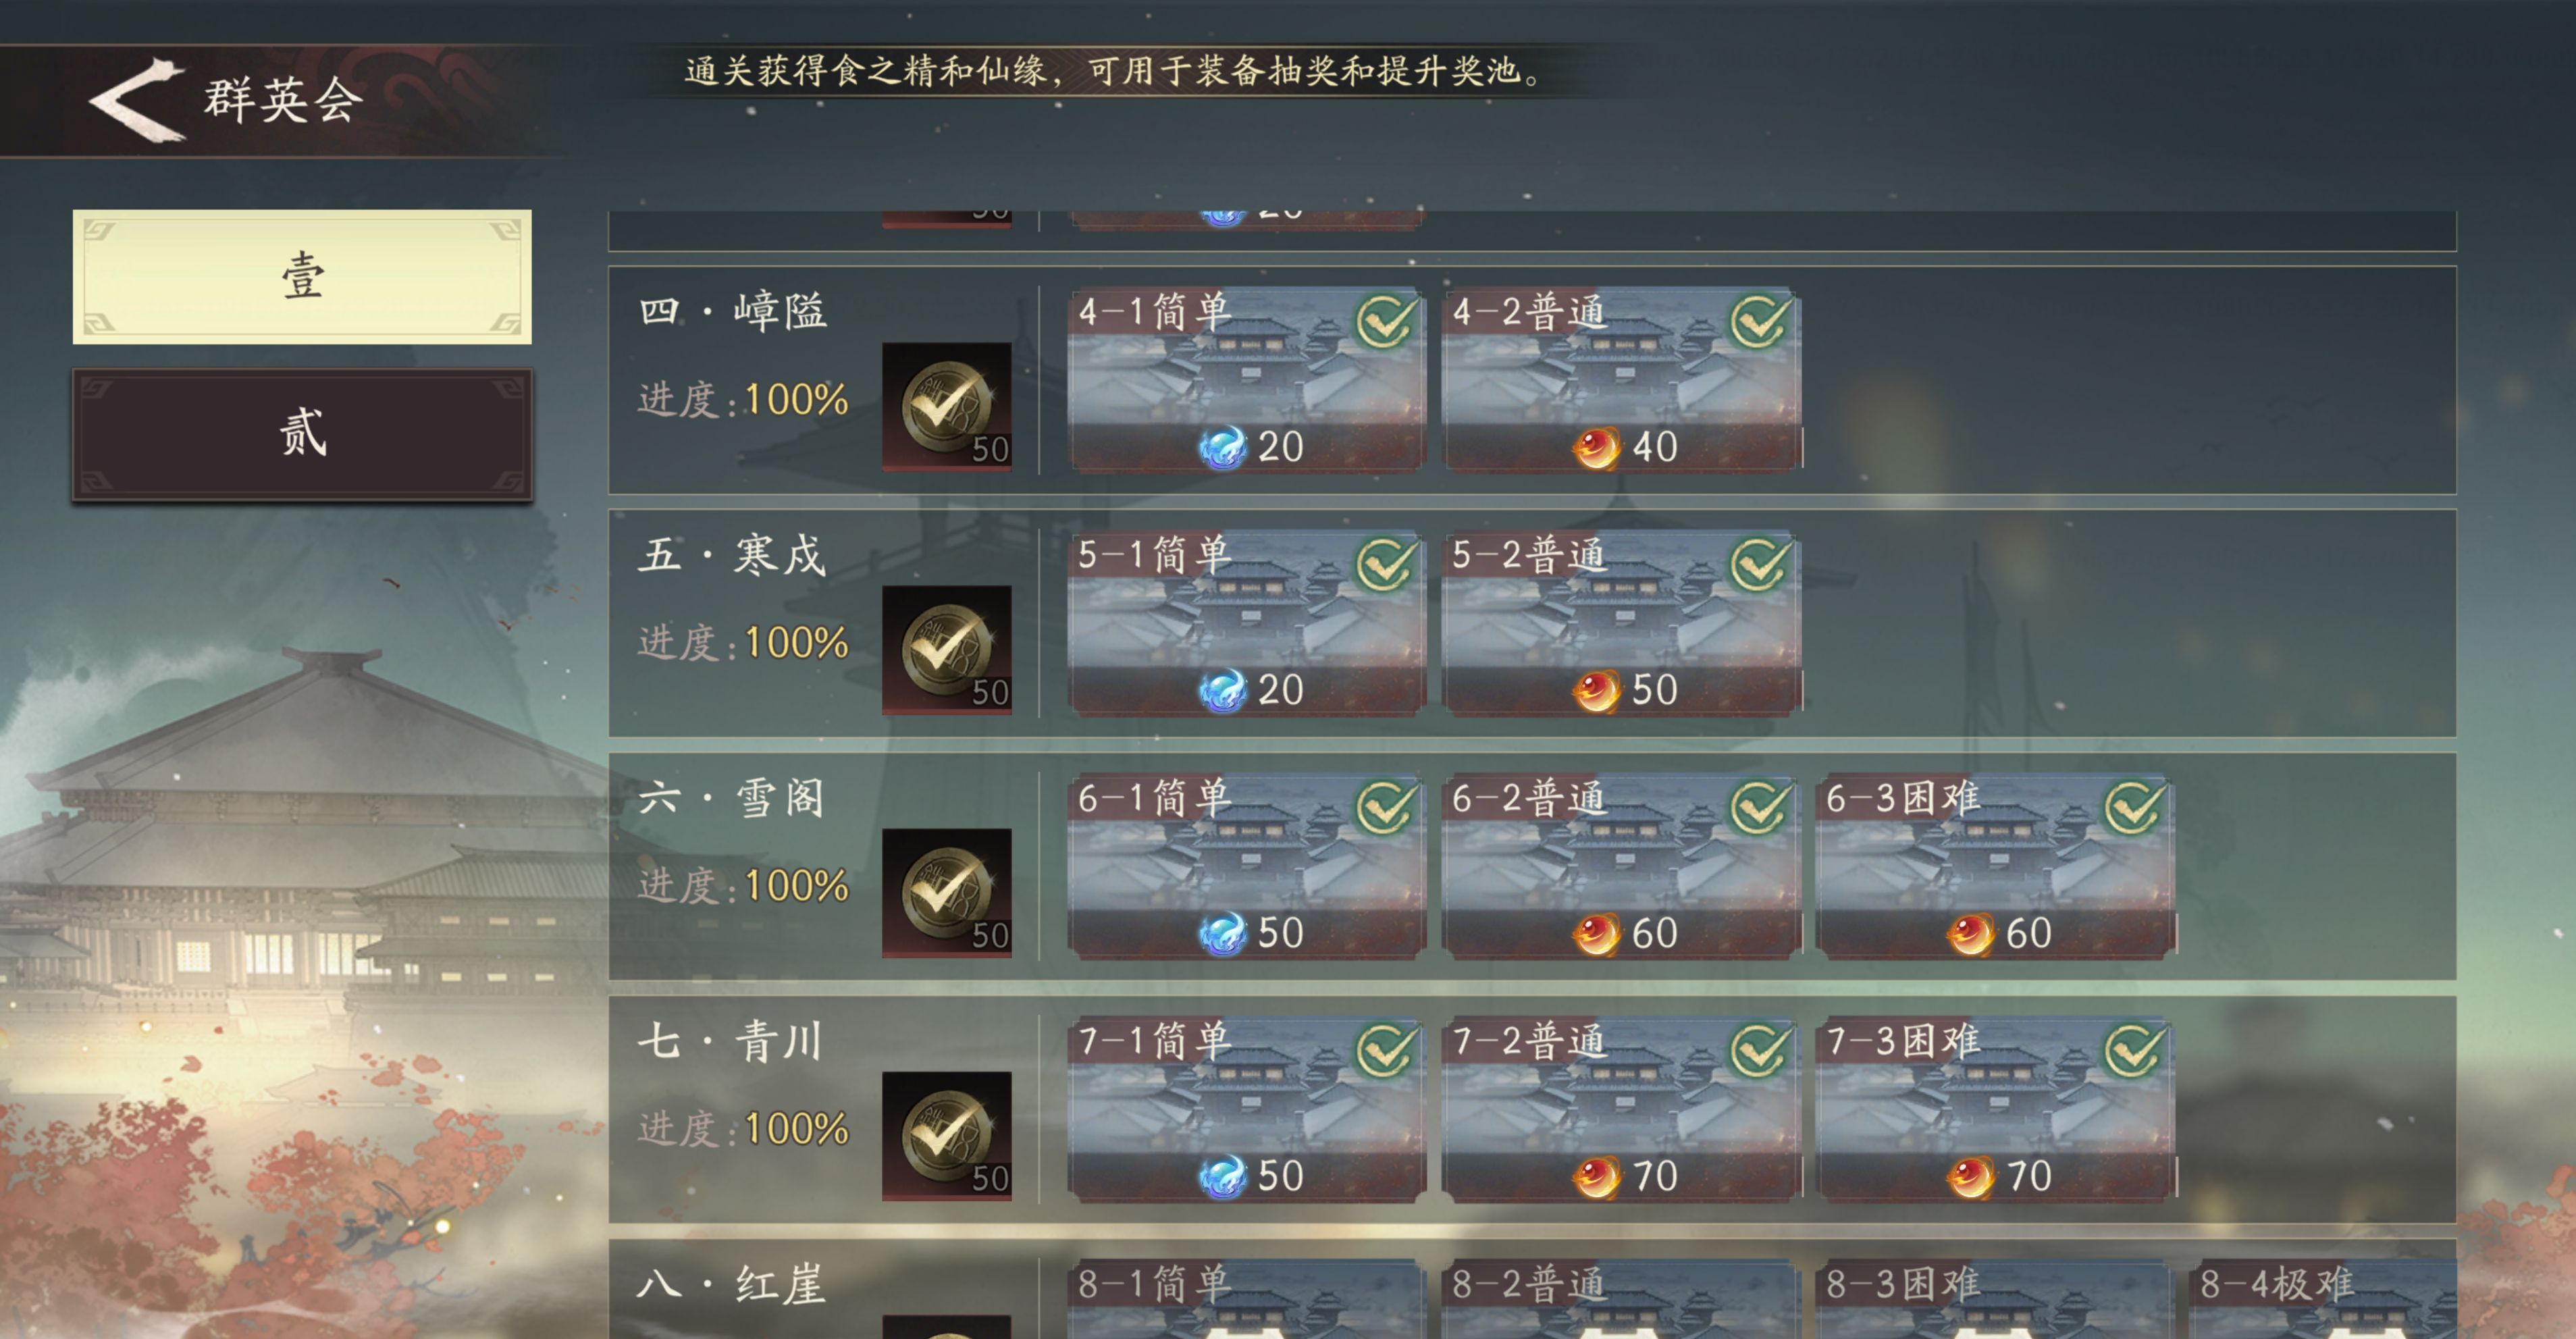Tap the completed checkmark on stage 4-2
This screenshot has height=1339, width=2576.
(1760, 321)
